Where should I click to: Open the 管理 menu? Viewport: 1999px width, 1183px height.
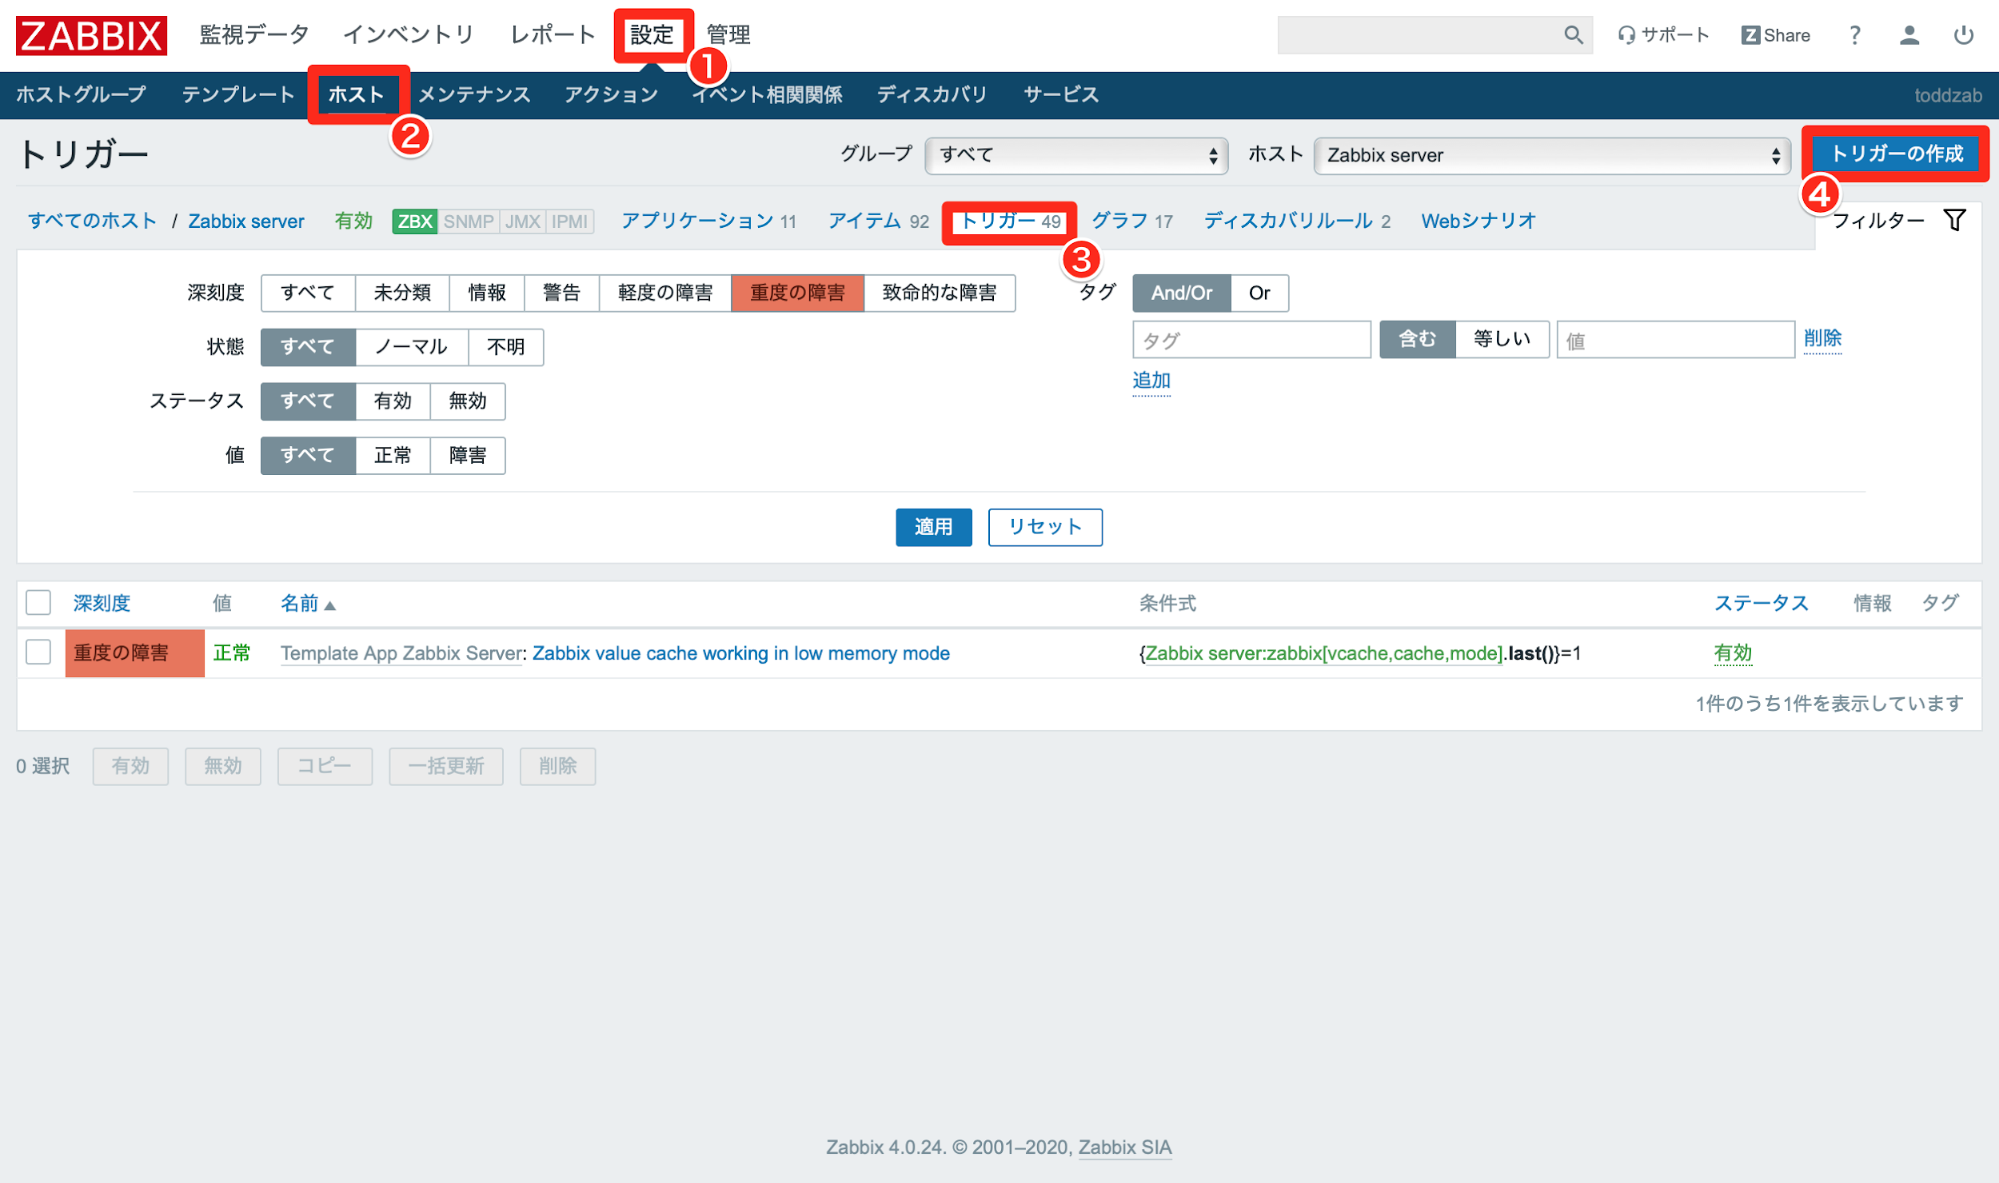click(x=729, y=35)
